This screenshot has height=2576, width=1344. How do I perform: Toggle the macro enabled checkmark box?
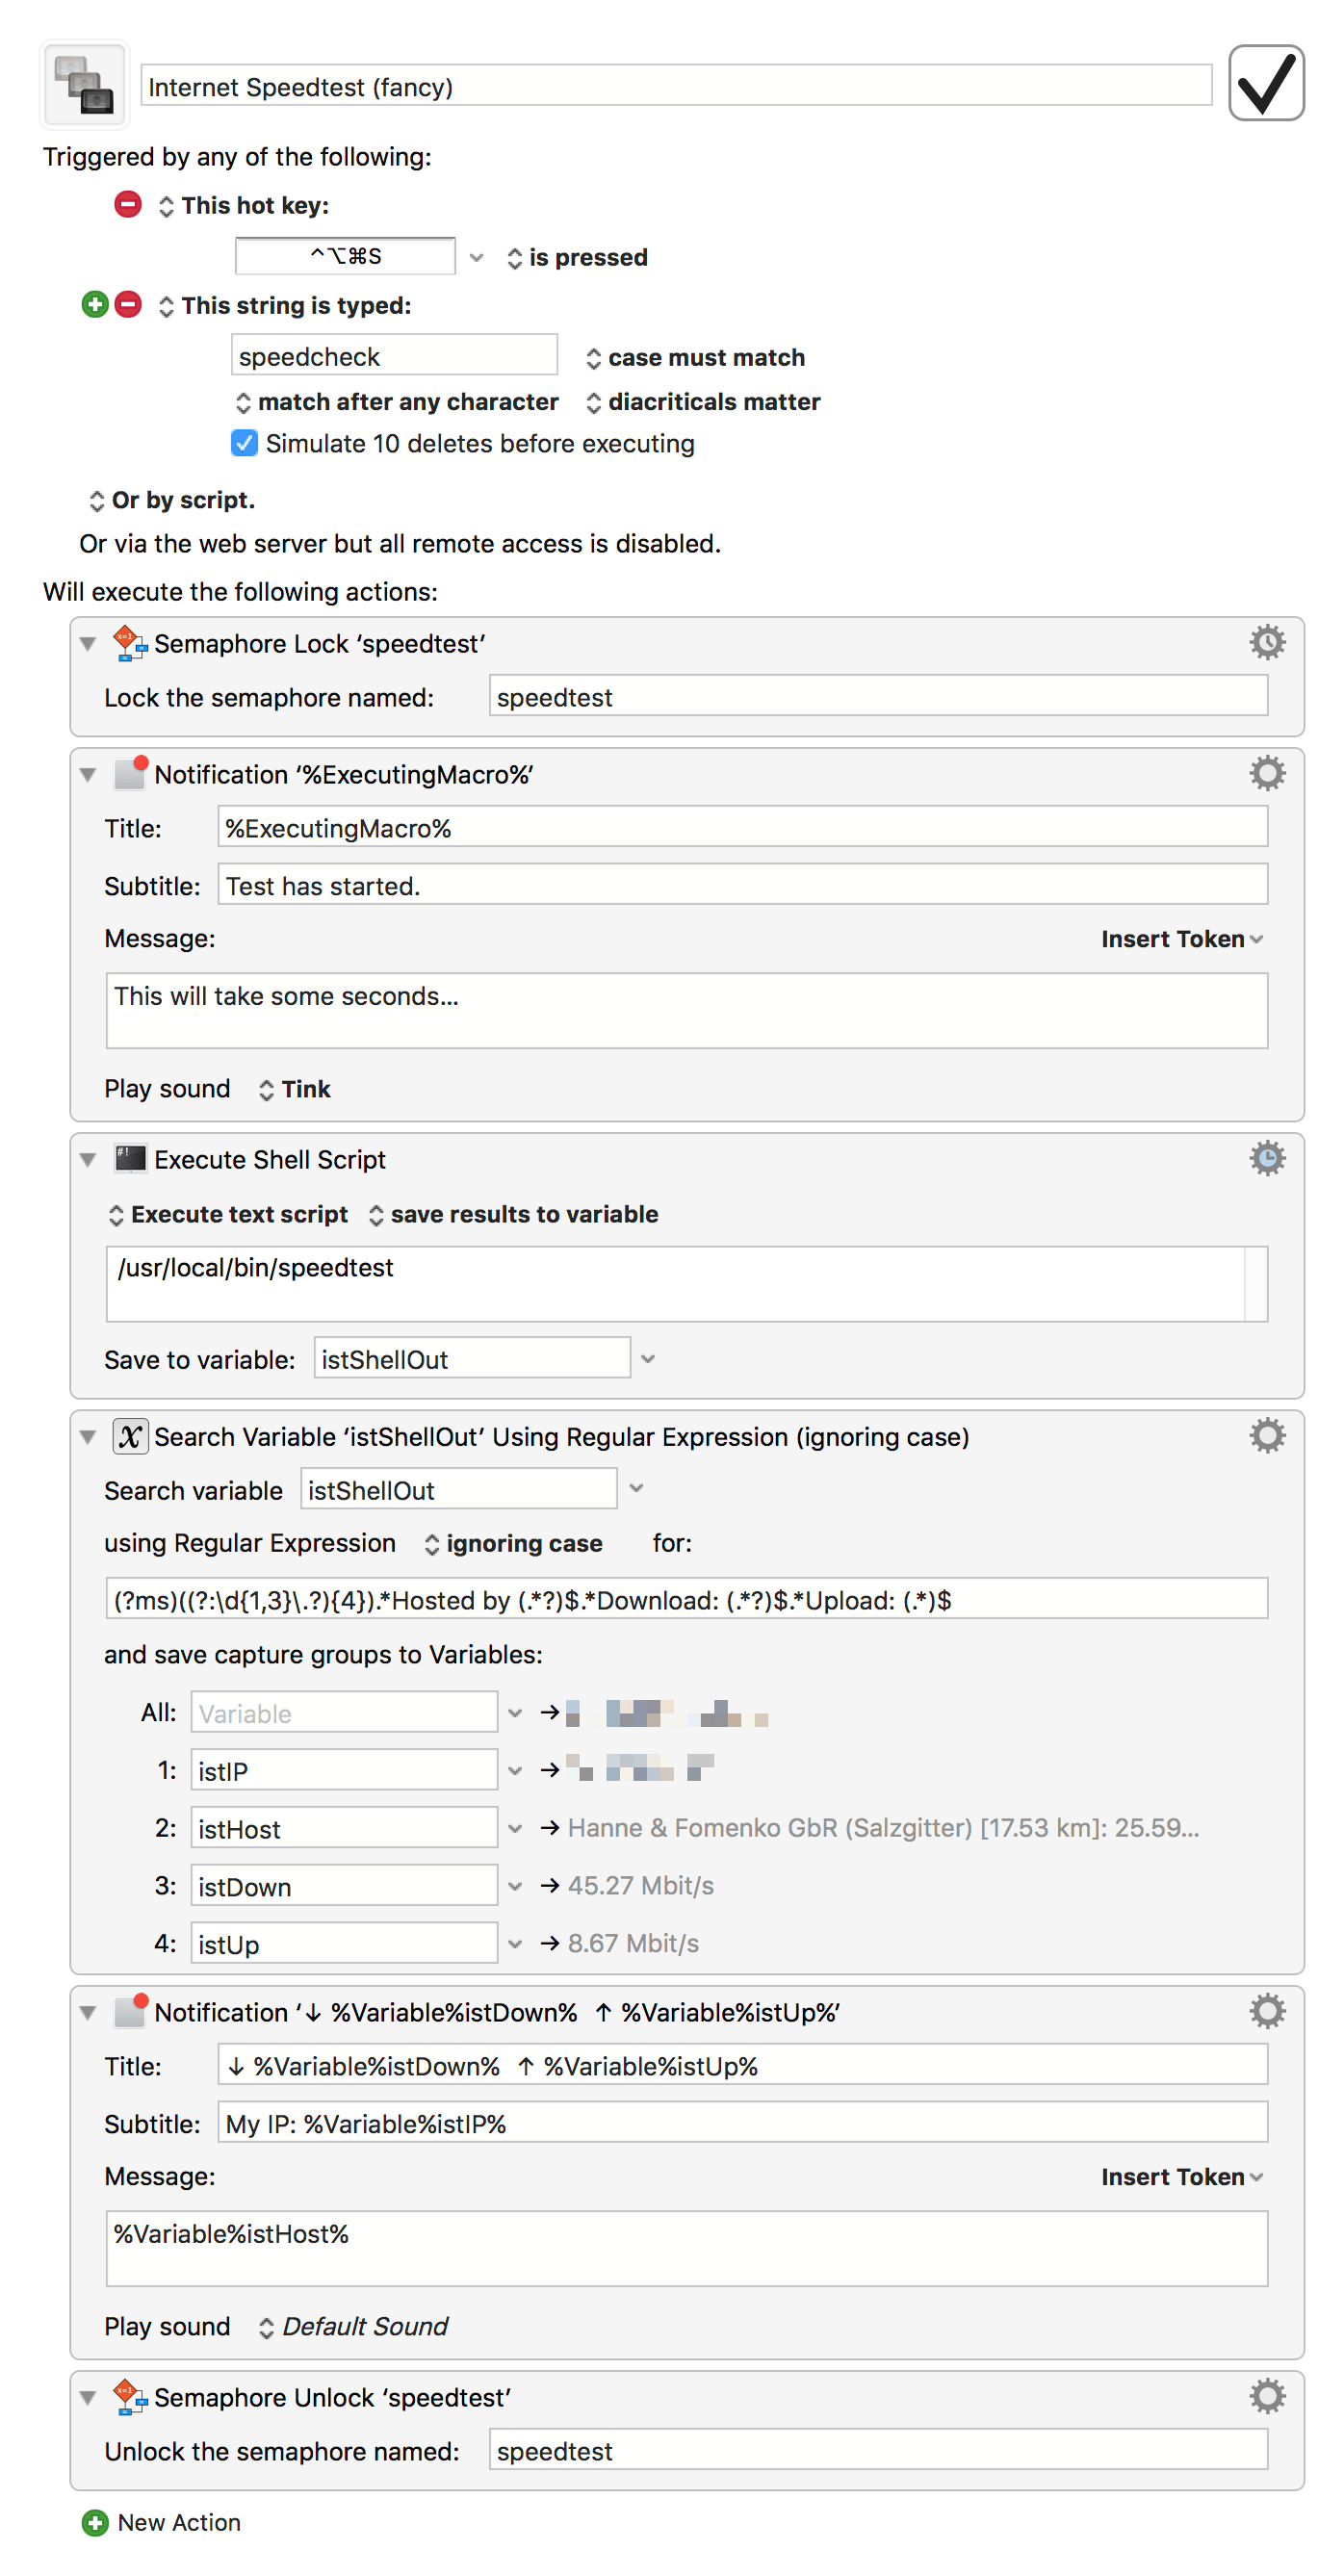tap(1265, 83)
